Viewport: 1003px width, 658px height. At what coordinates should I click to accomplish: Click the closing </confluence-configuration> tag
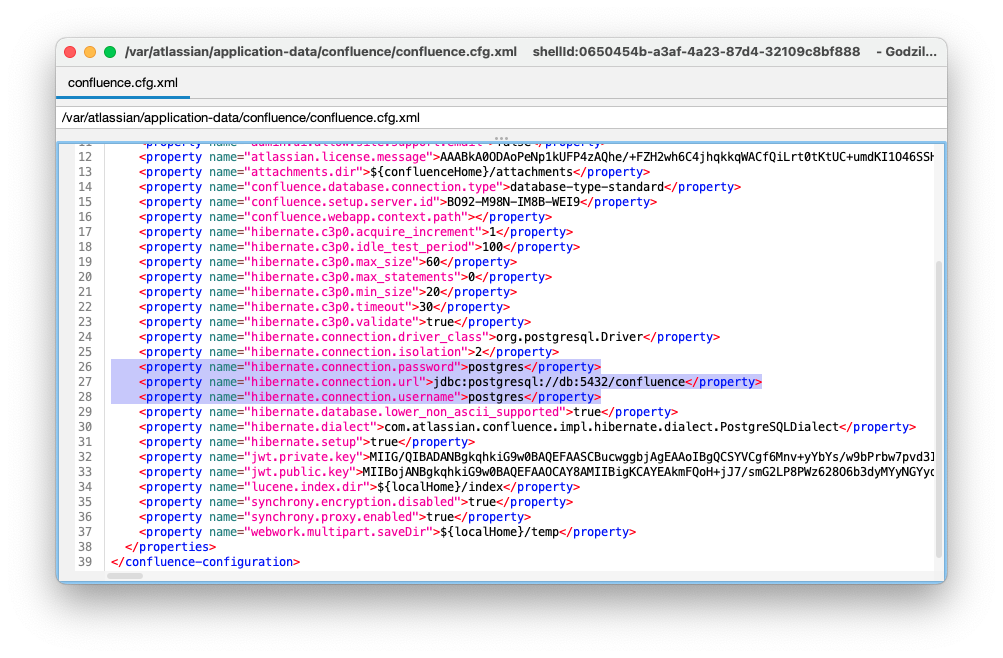205,562
